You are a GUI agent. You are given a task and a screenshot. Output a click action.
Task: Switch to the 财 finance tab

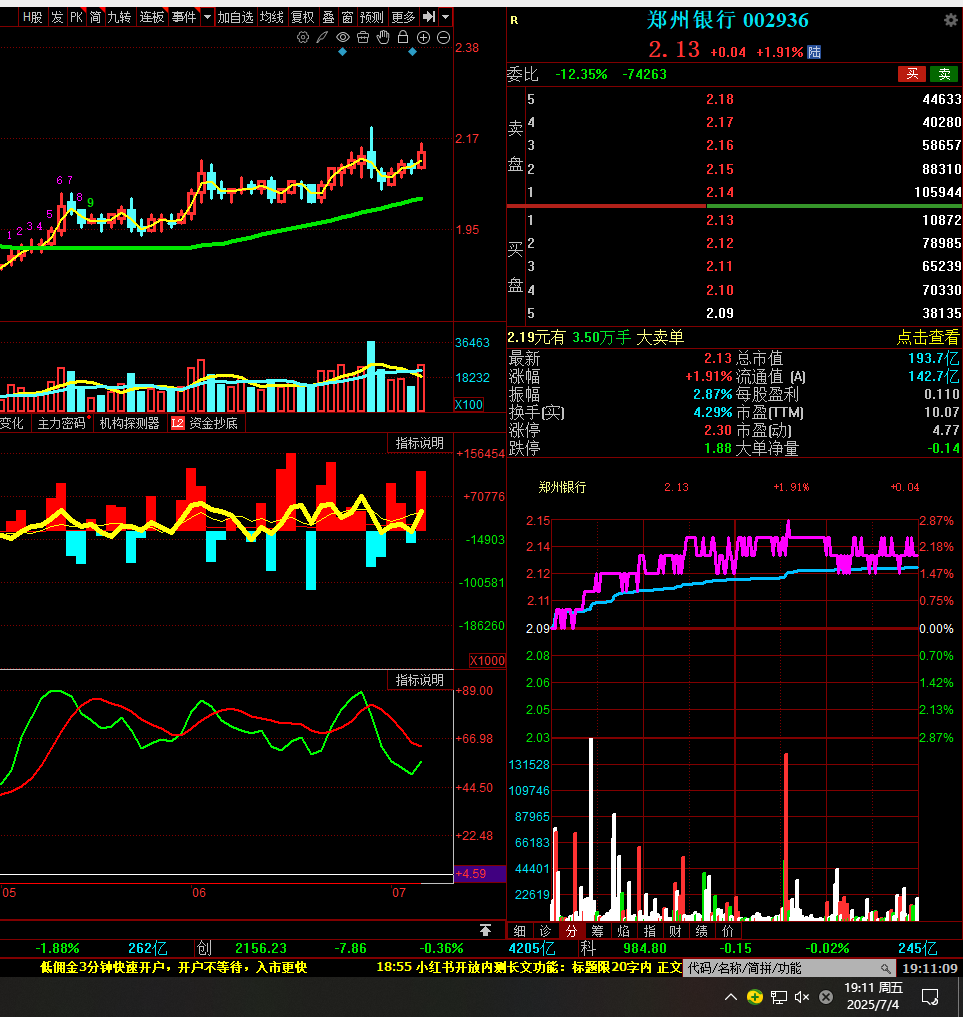pyautogui.click(x=675, y=931)
